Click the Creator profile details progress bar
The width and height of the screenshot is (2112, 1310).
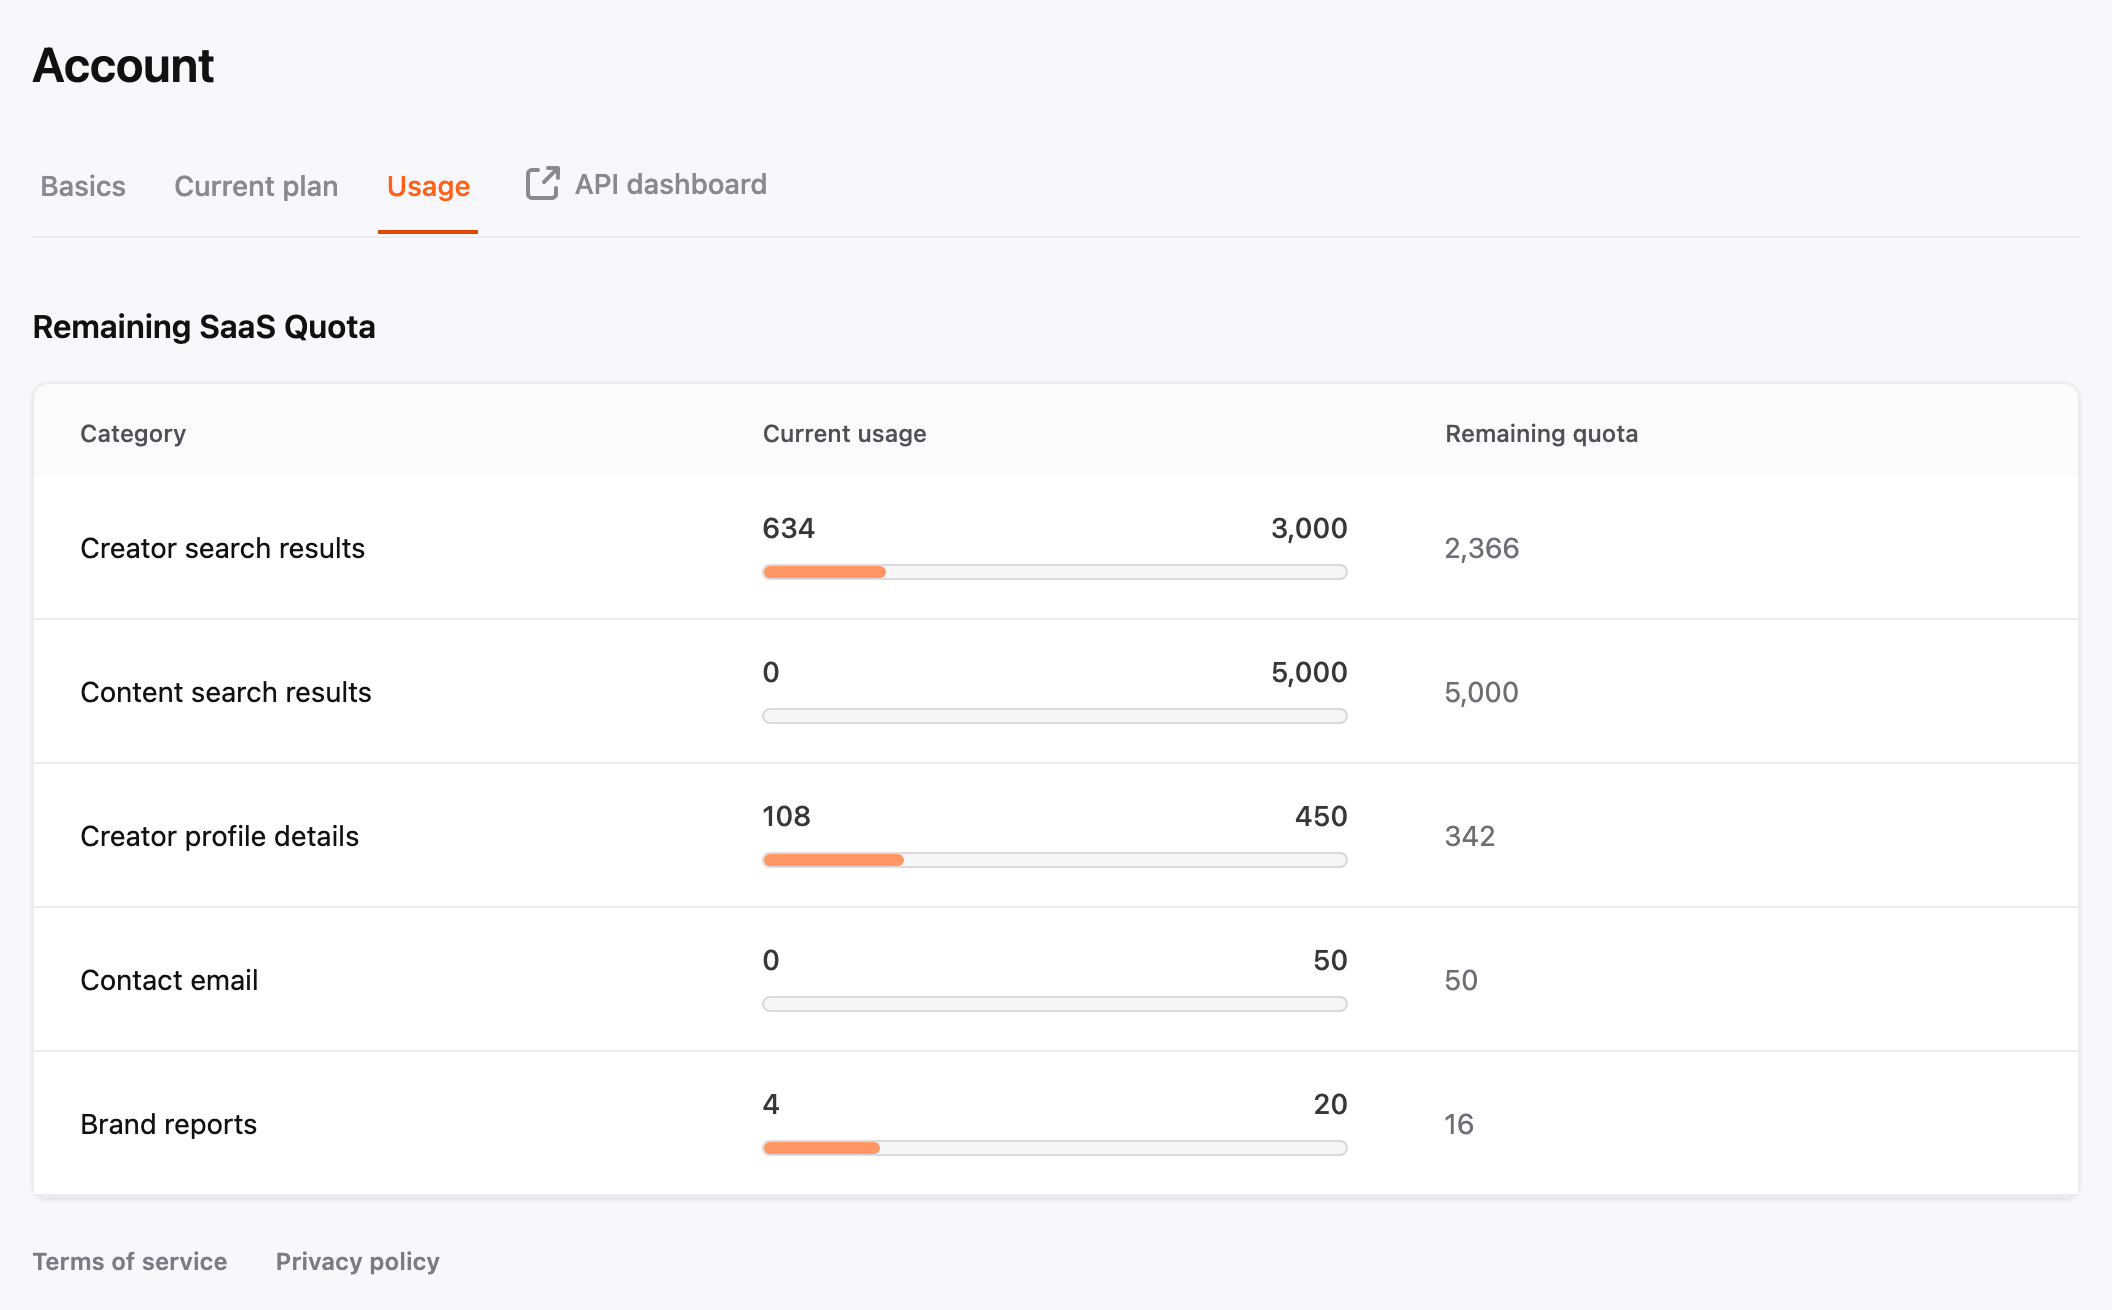click(1055, 860)
